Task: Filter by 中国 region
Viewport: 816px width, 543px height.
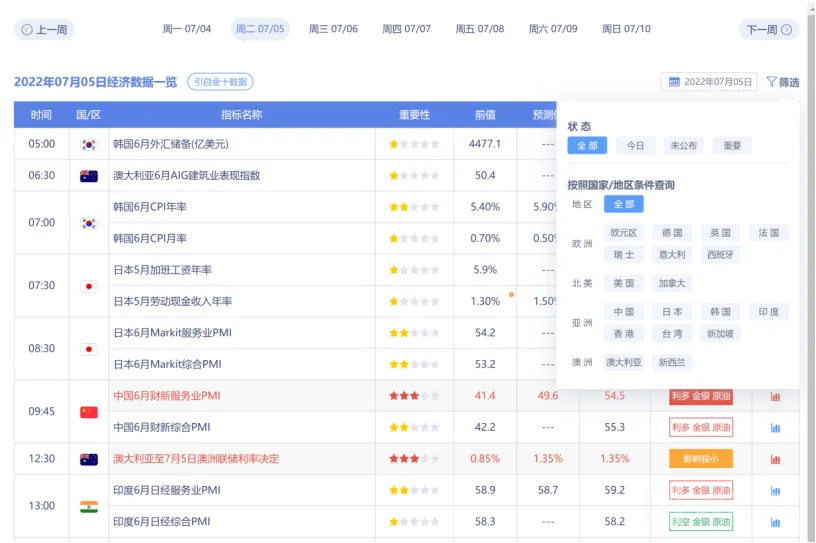Action: 623,312
